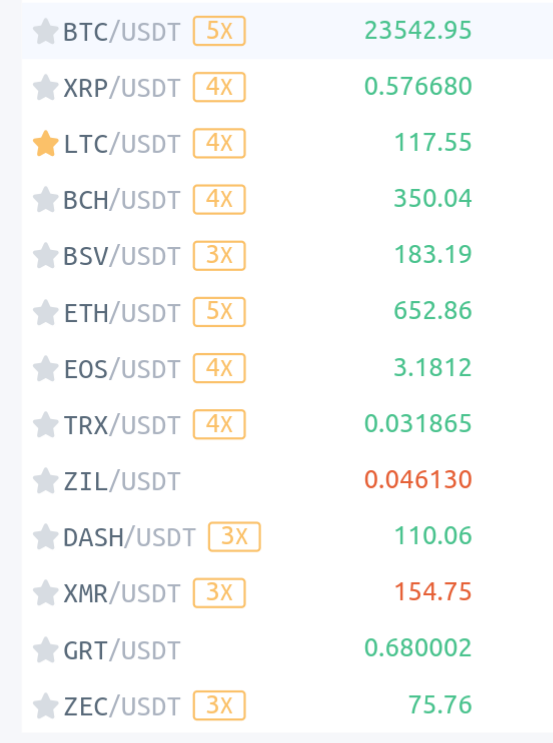Add EOS/USDT to favorites via star
The height and width of the screenshot is (743, 553).
[x=45, y=368]
